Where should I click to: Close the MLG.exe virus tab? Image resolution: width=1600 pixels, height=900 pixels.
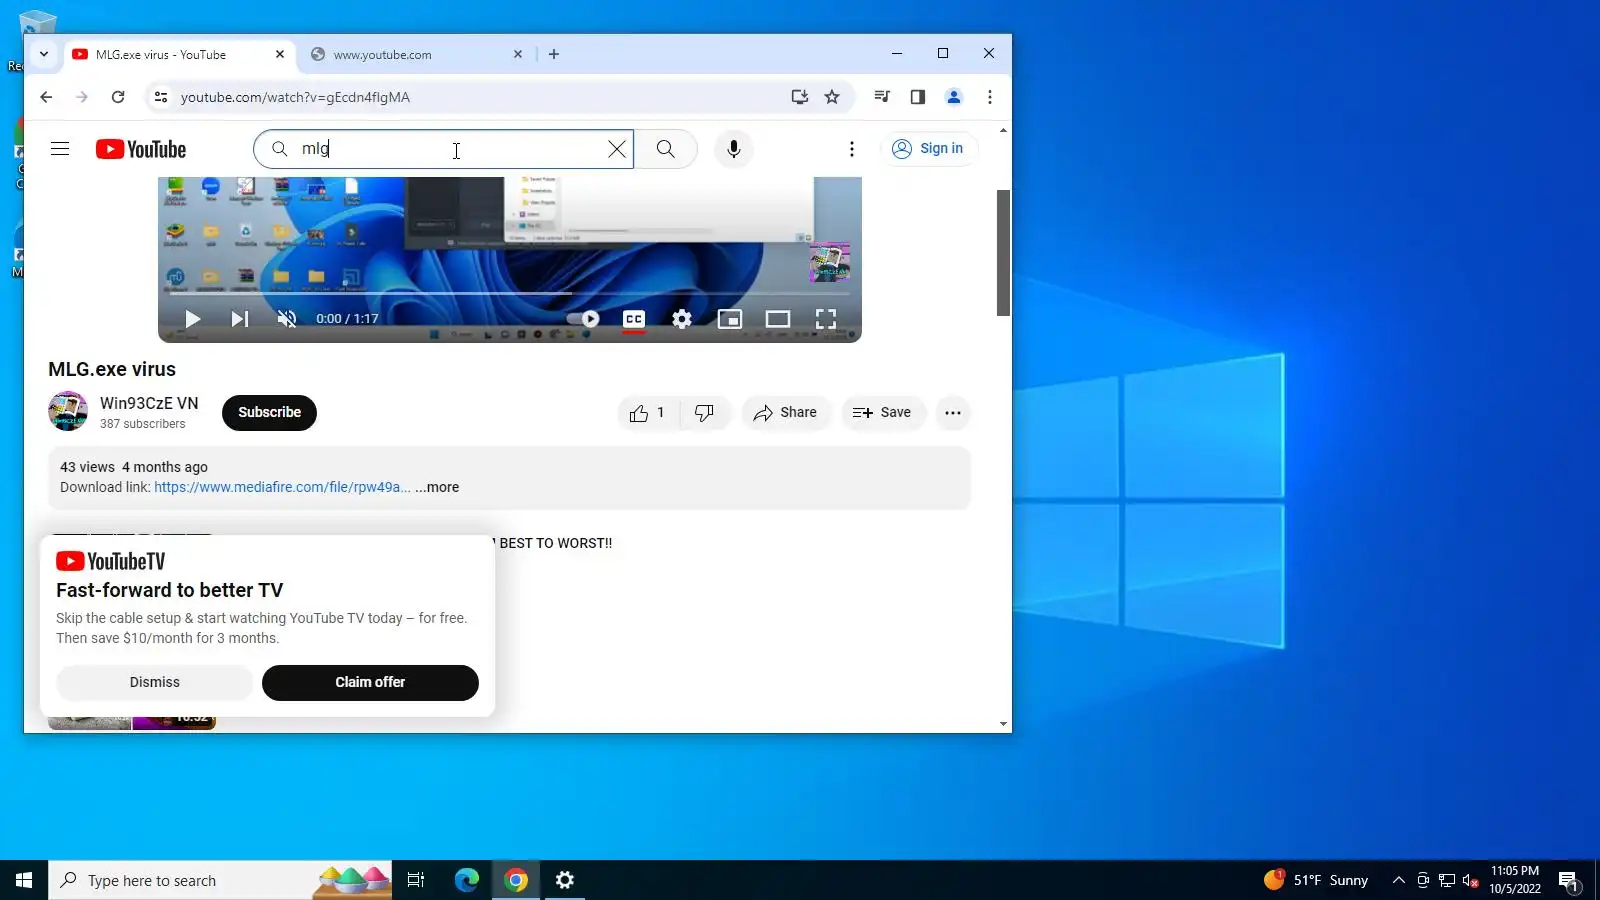point(280,55)
